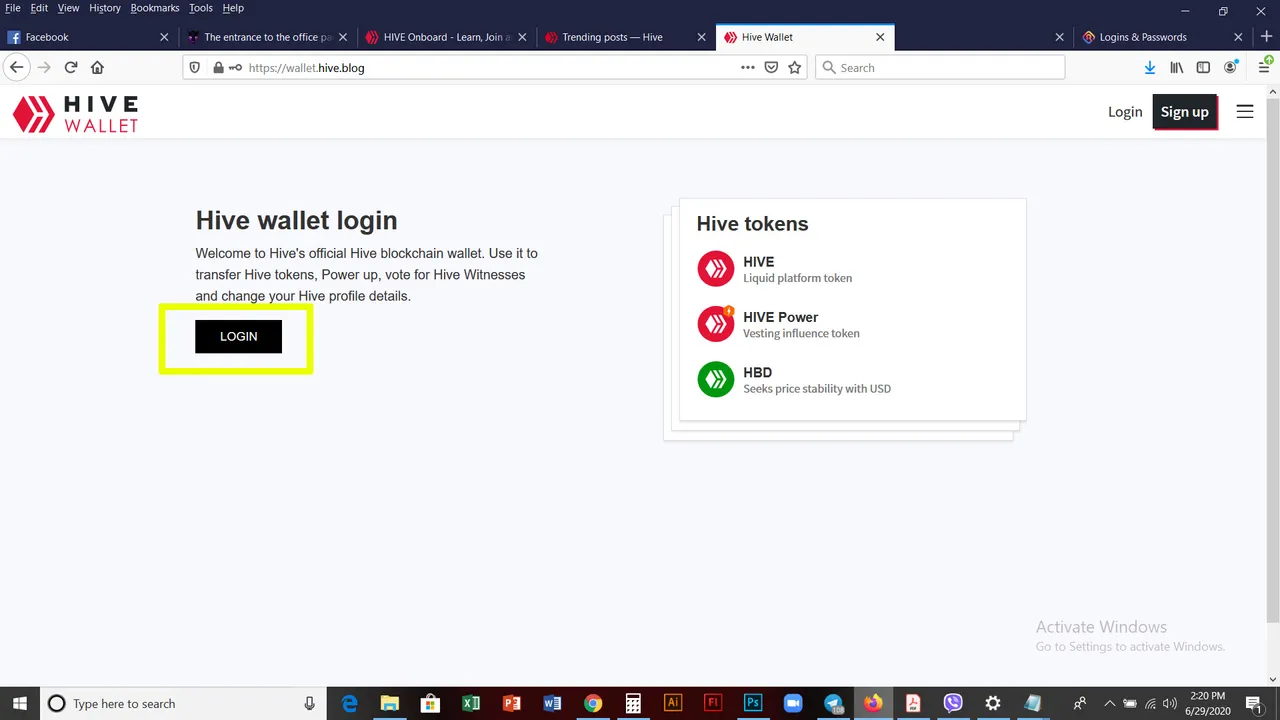Open the page actions three-dots menu

748,68
